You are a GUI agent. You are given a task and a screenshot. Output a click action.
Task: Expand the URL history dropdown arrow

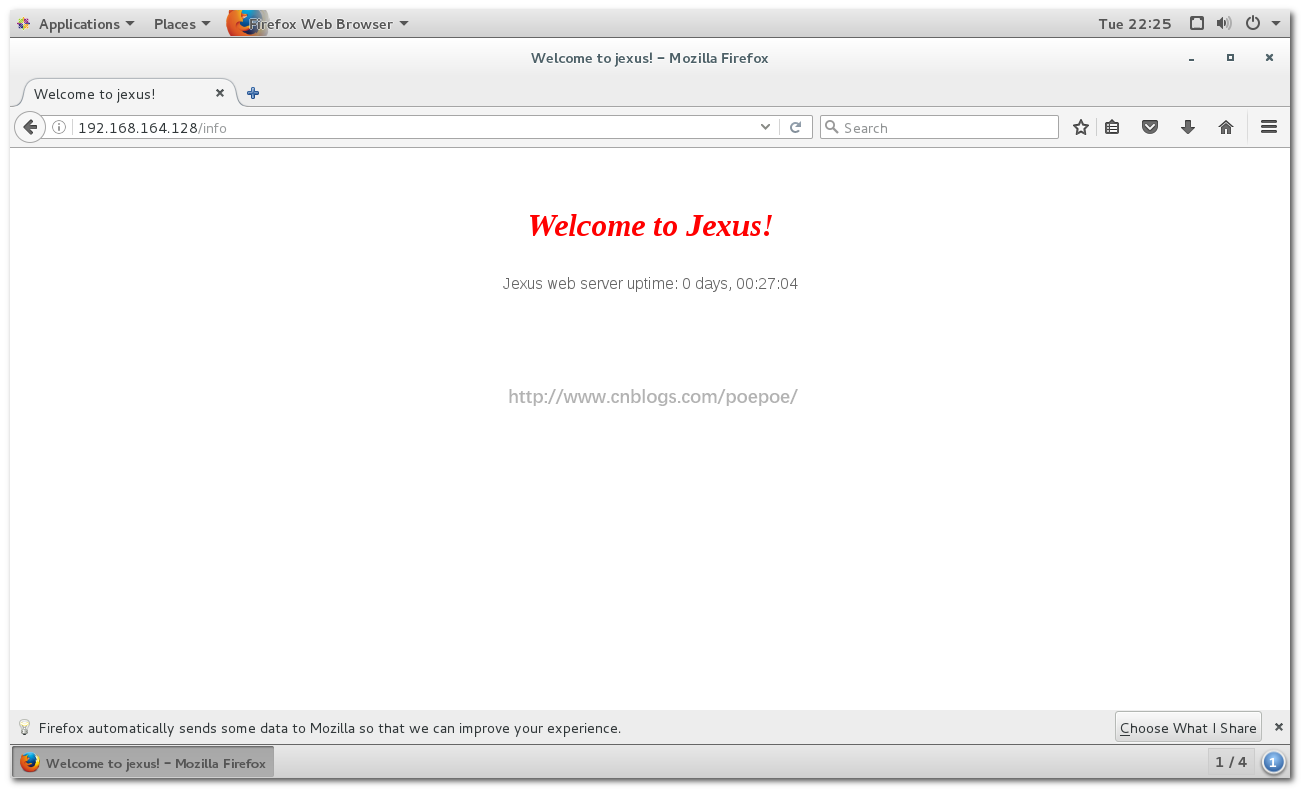coord(765,127)
